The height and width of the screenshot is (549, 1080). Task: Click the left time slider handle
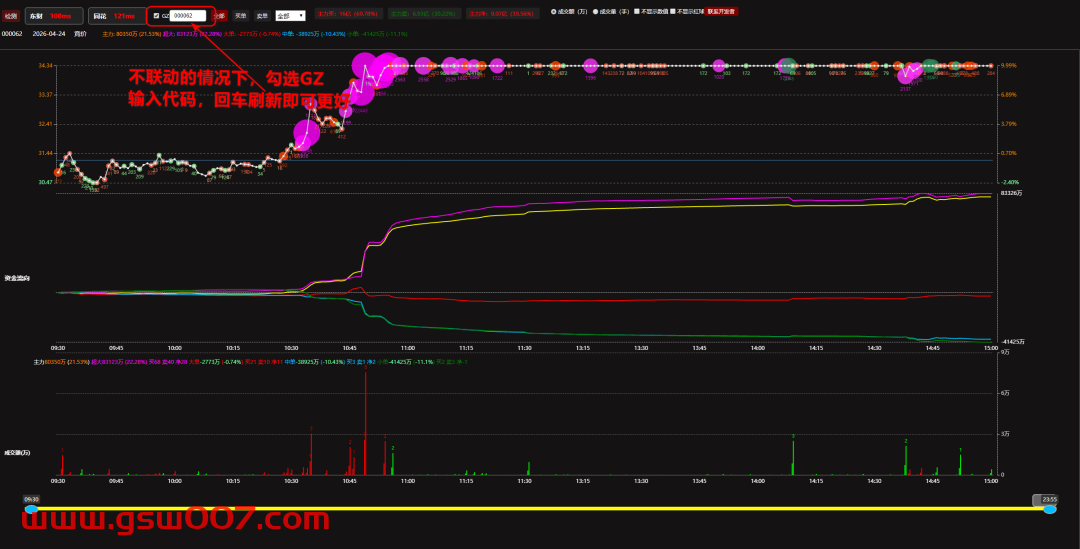click(31, 509)
